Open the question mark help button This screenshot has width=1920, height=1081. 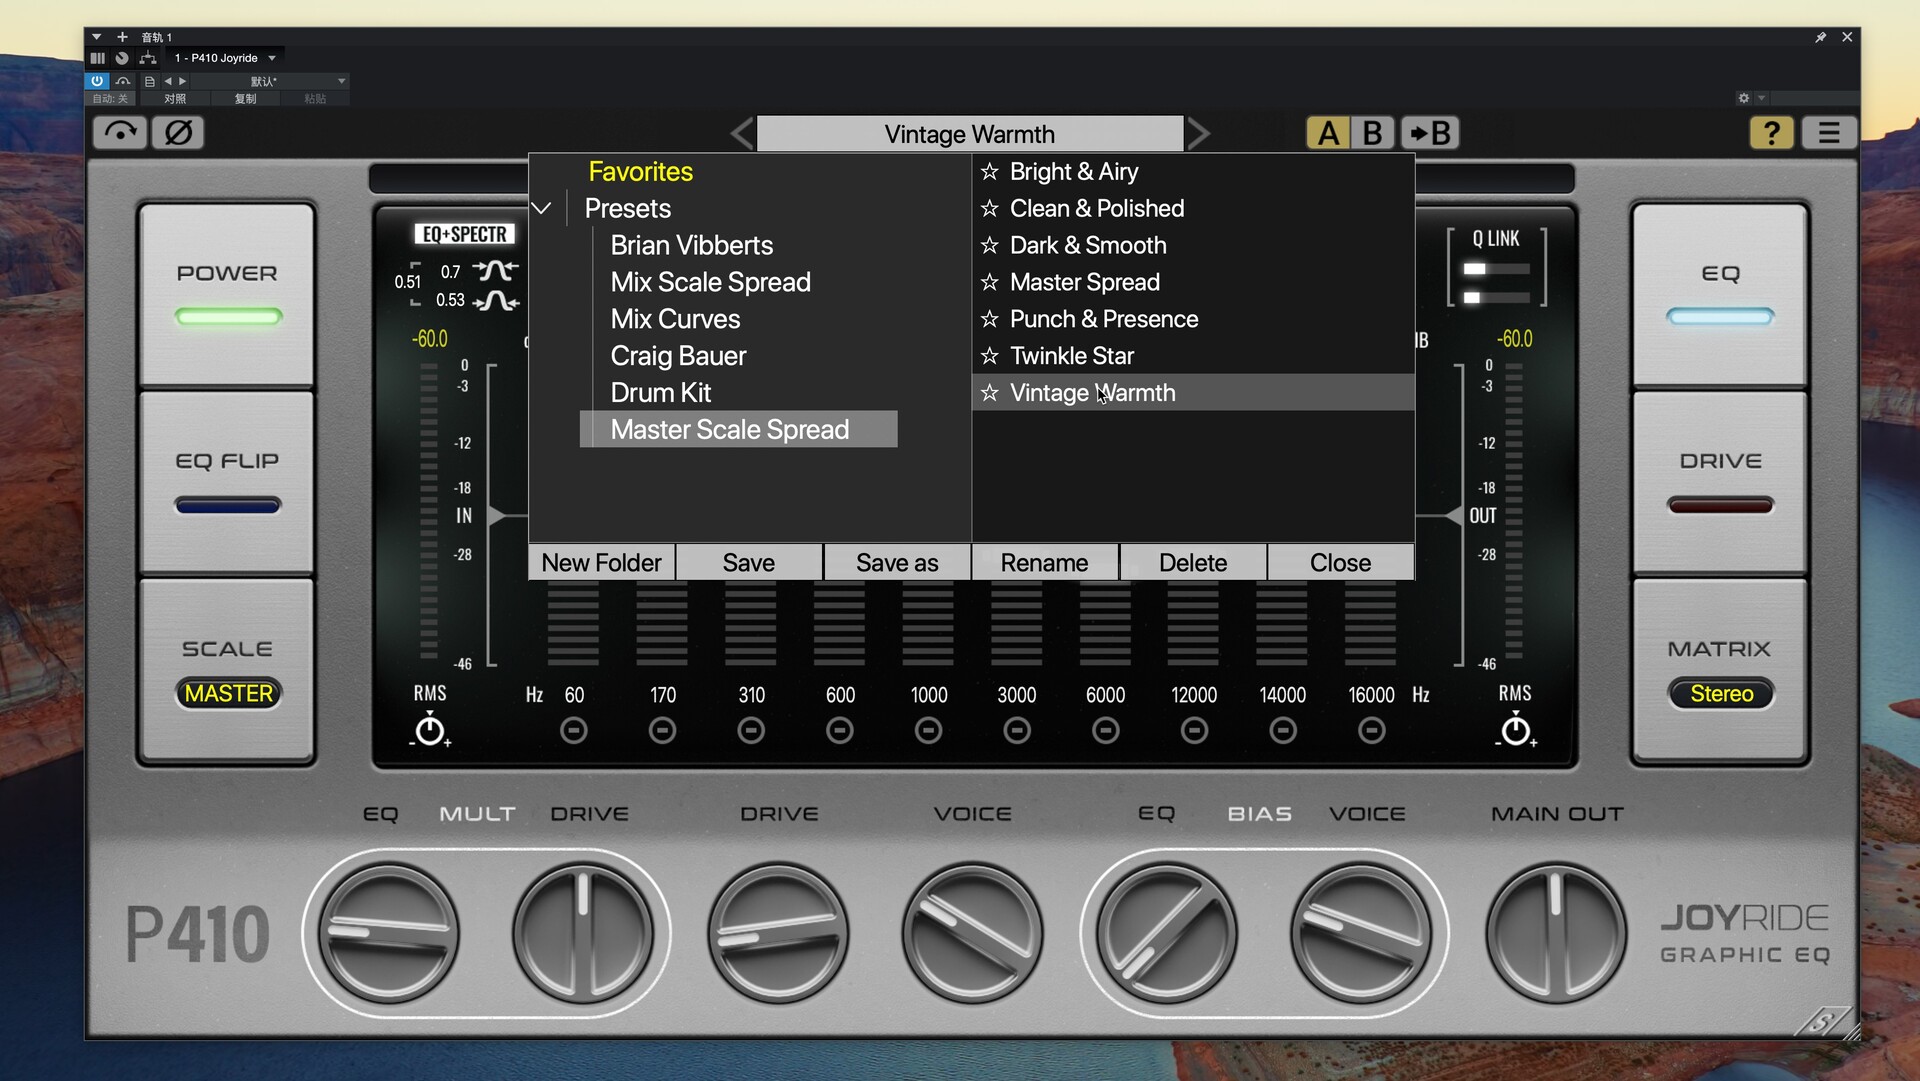[1771, 132]
